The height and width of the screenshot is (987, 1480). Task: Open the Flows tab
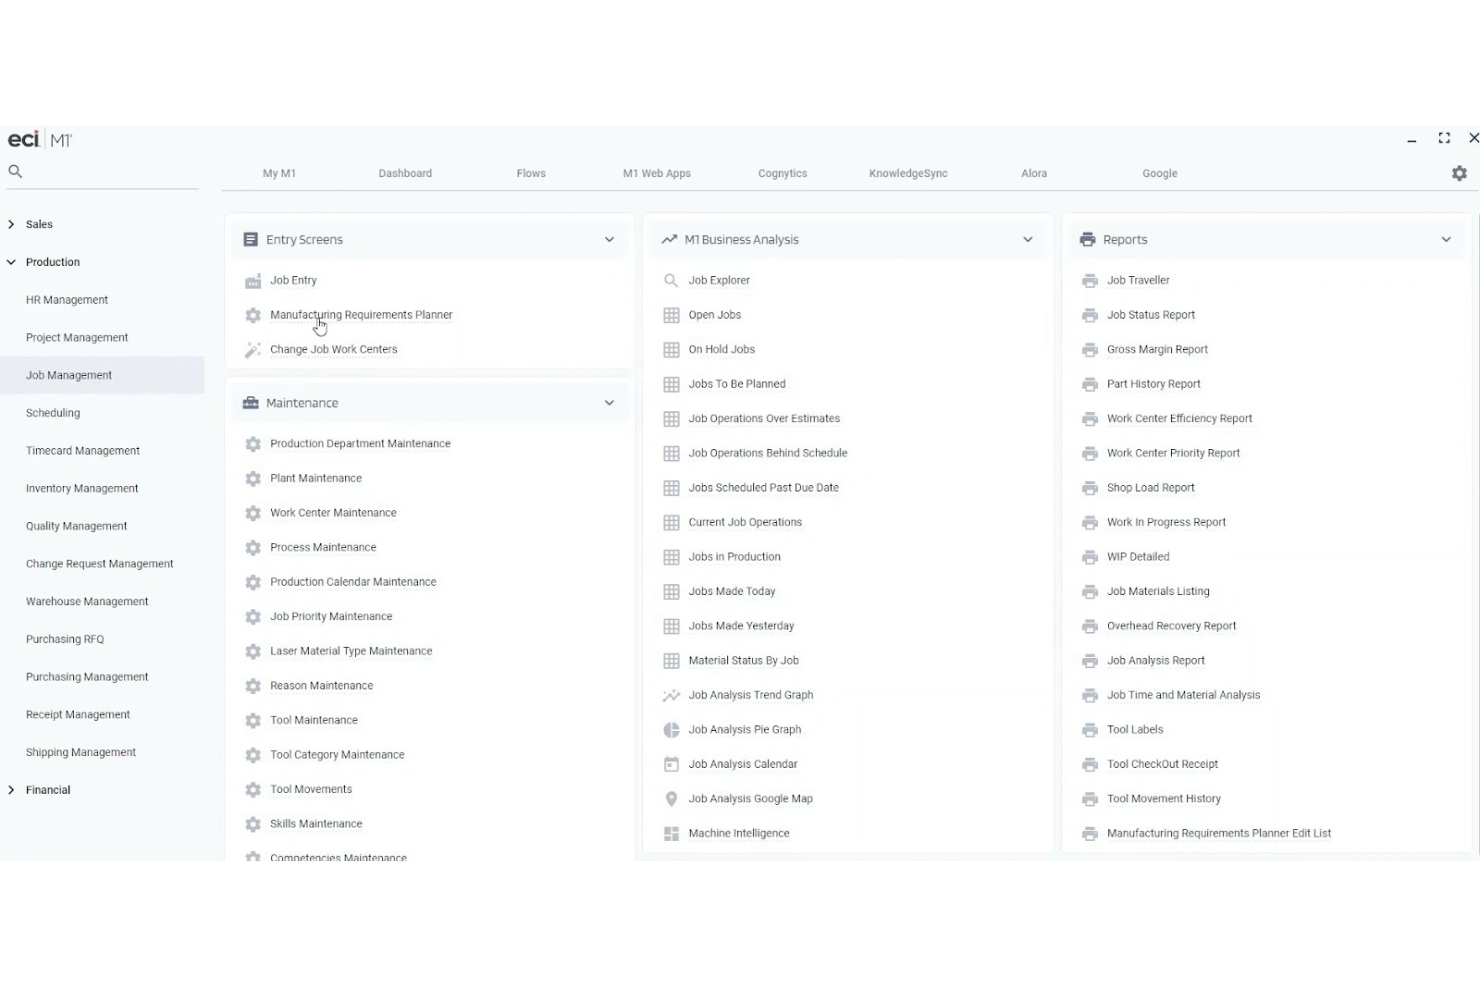click(x=531, y=173)
